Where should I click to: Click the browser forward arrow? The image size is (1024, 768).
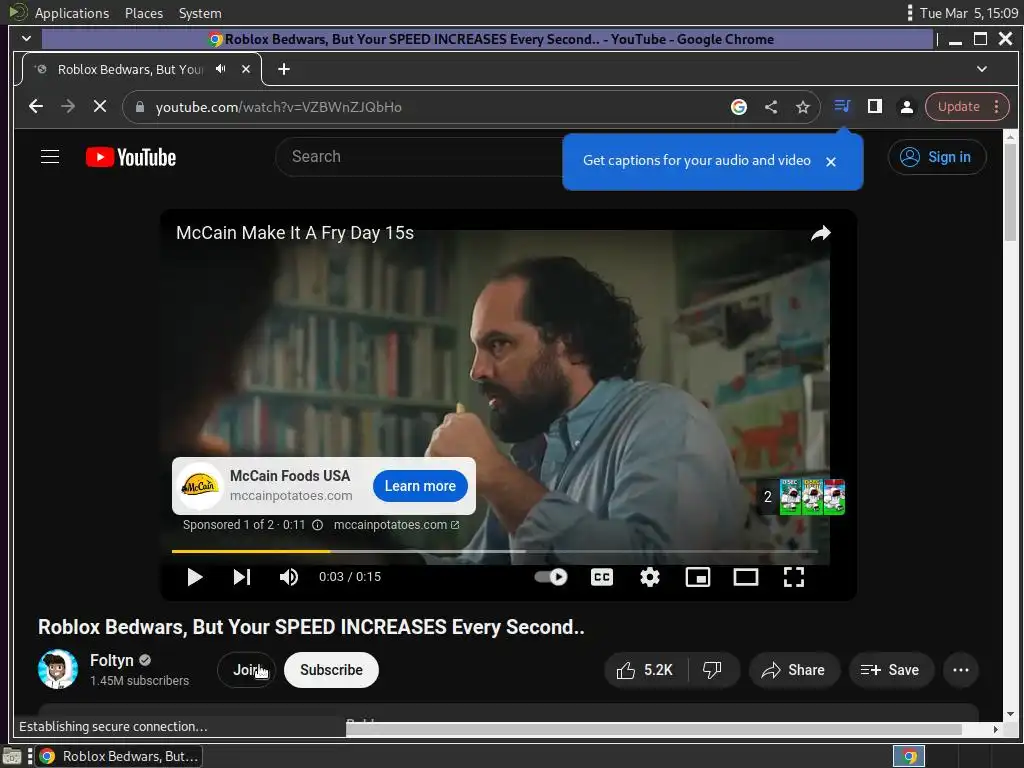68,106
